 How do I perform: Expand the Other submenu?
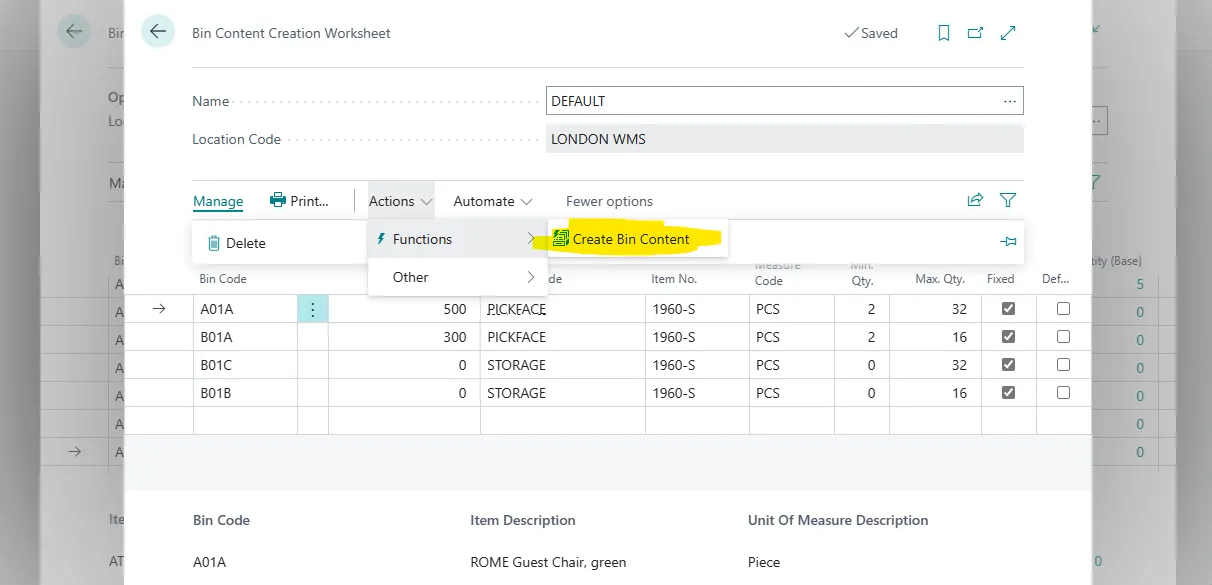pos(458,277)
